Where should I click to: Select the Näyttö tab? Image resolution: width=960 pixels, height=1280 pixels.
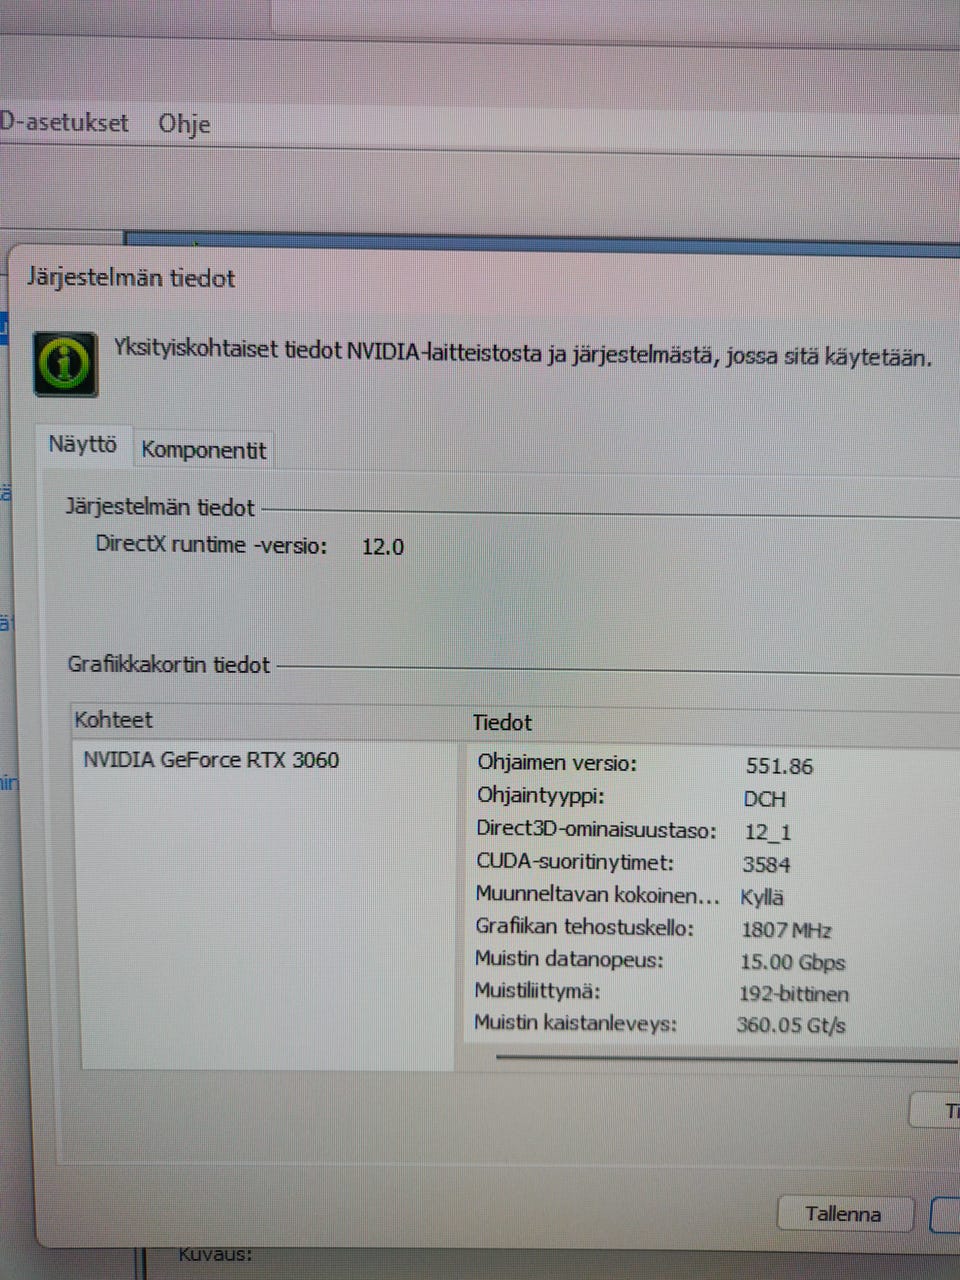tap(82, 444)
